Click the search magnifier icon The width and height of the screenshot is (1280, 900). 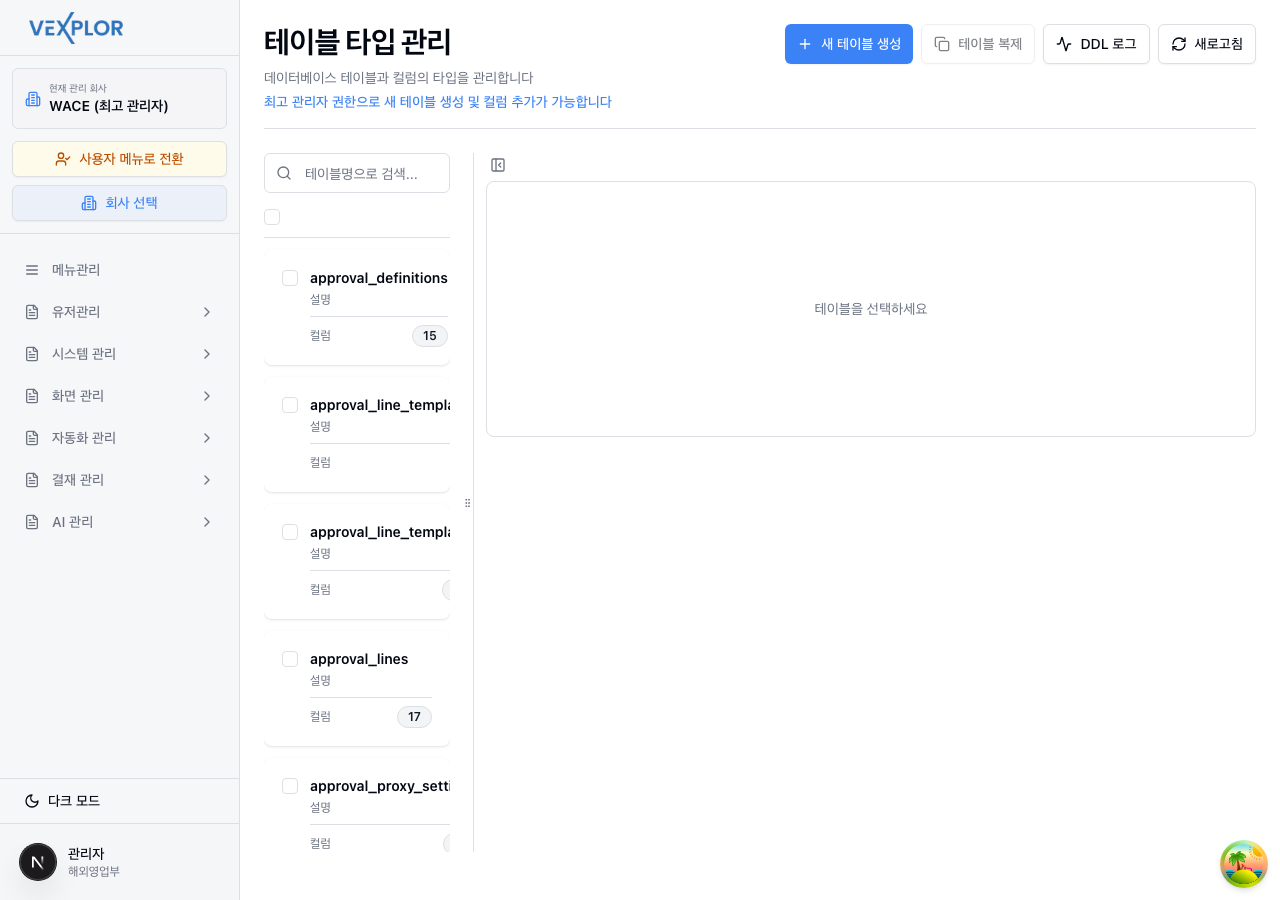(x=284, y=173)
